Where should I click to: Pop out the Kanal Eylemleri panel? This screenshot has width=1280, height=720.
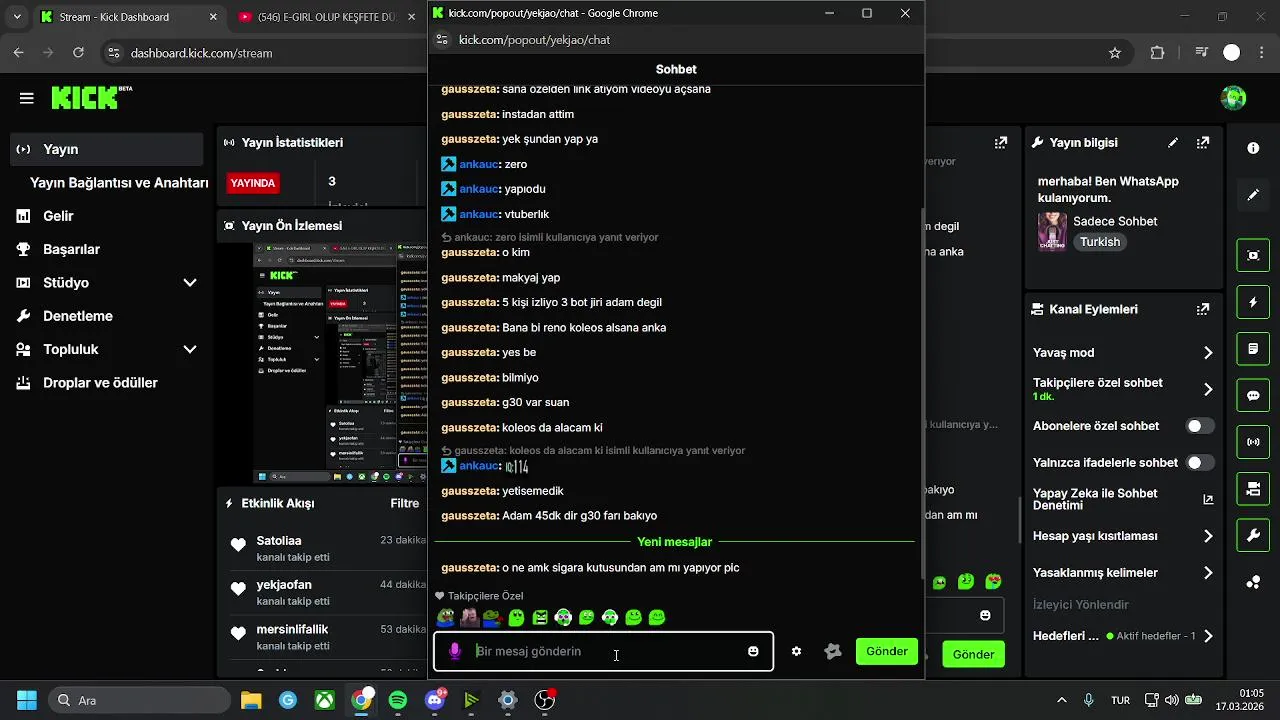pyautogui.click(x=1203, y=310)
